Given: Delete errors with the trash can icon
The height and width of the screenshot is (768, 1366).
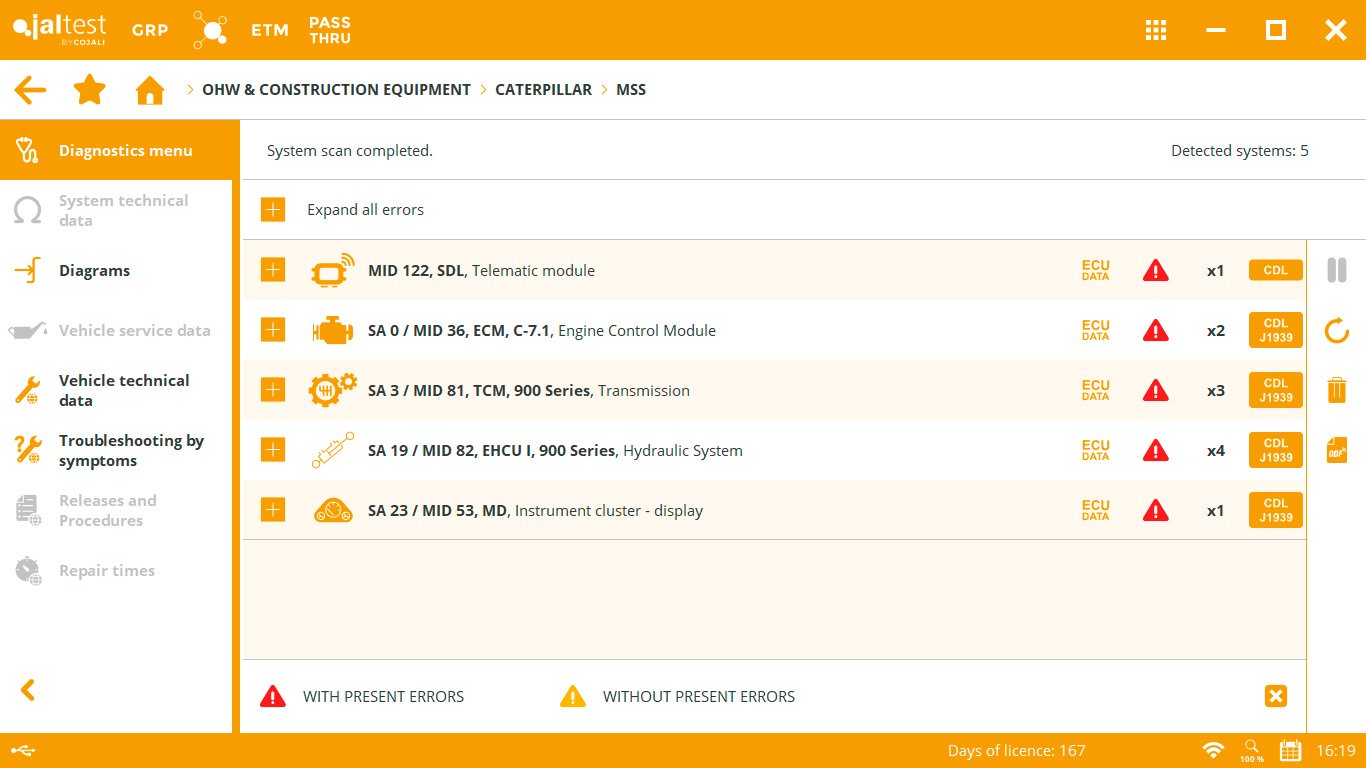Looking at the screenshot, I should (x=1336, y=390).
